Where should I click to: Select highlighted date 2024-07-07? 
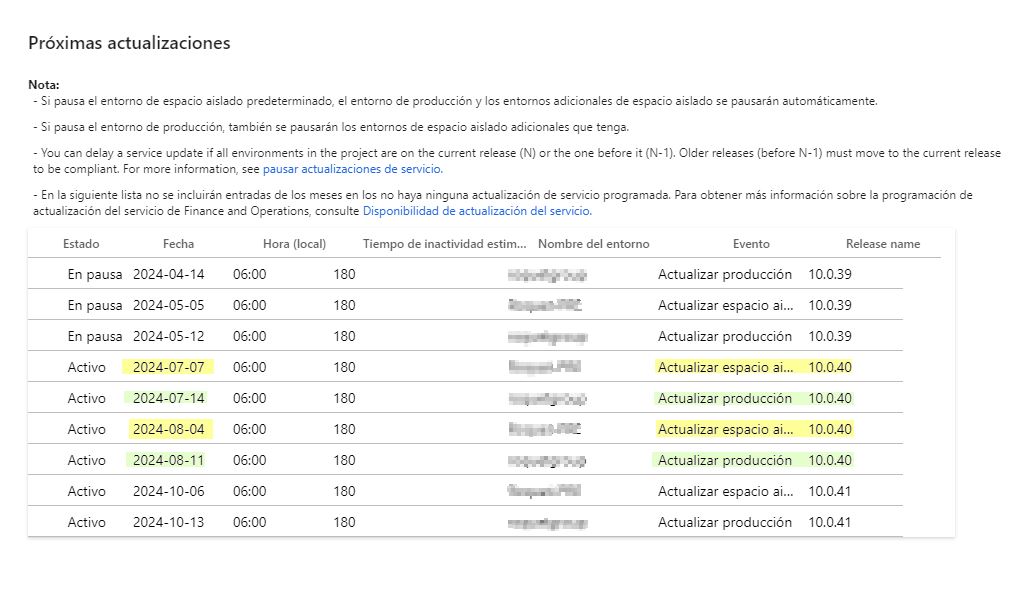click(169, 367)
